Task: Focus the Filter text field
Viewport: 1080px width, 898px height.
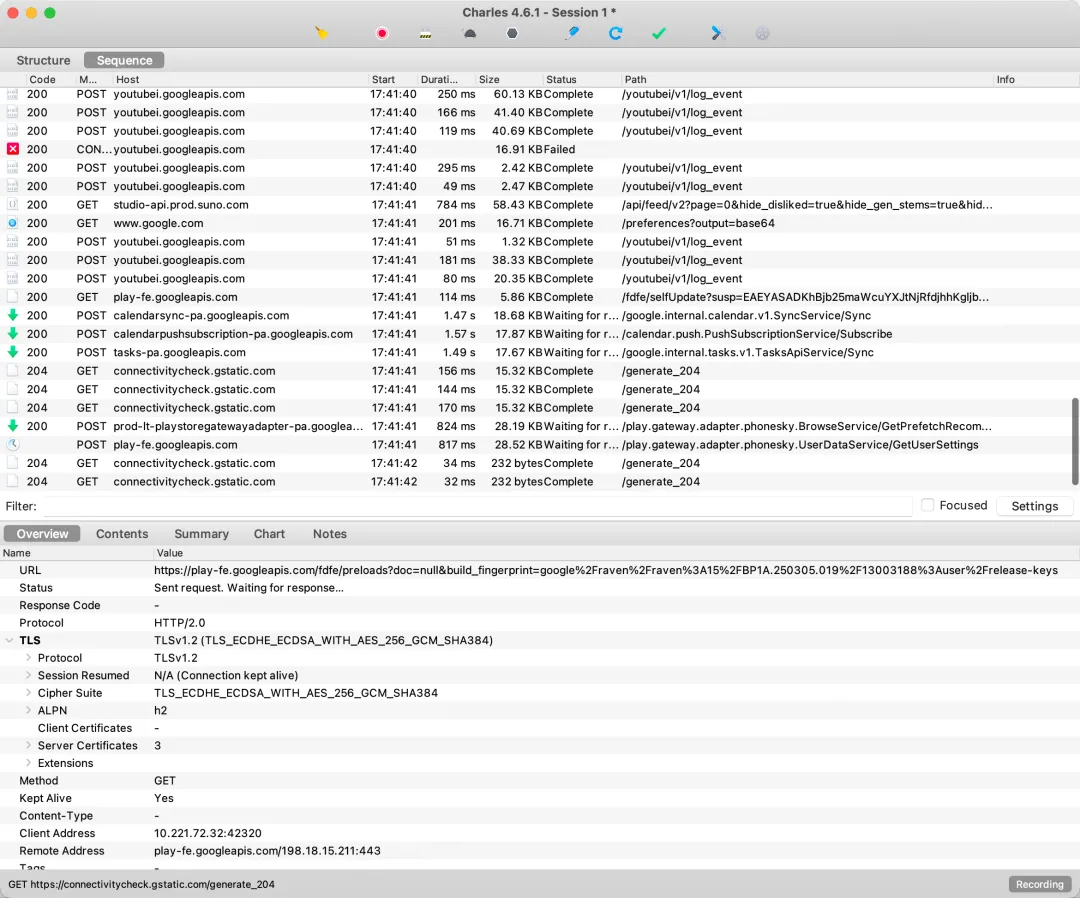Action: 478,506
